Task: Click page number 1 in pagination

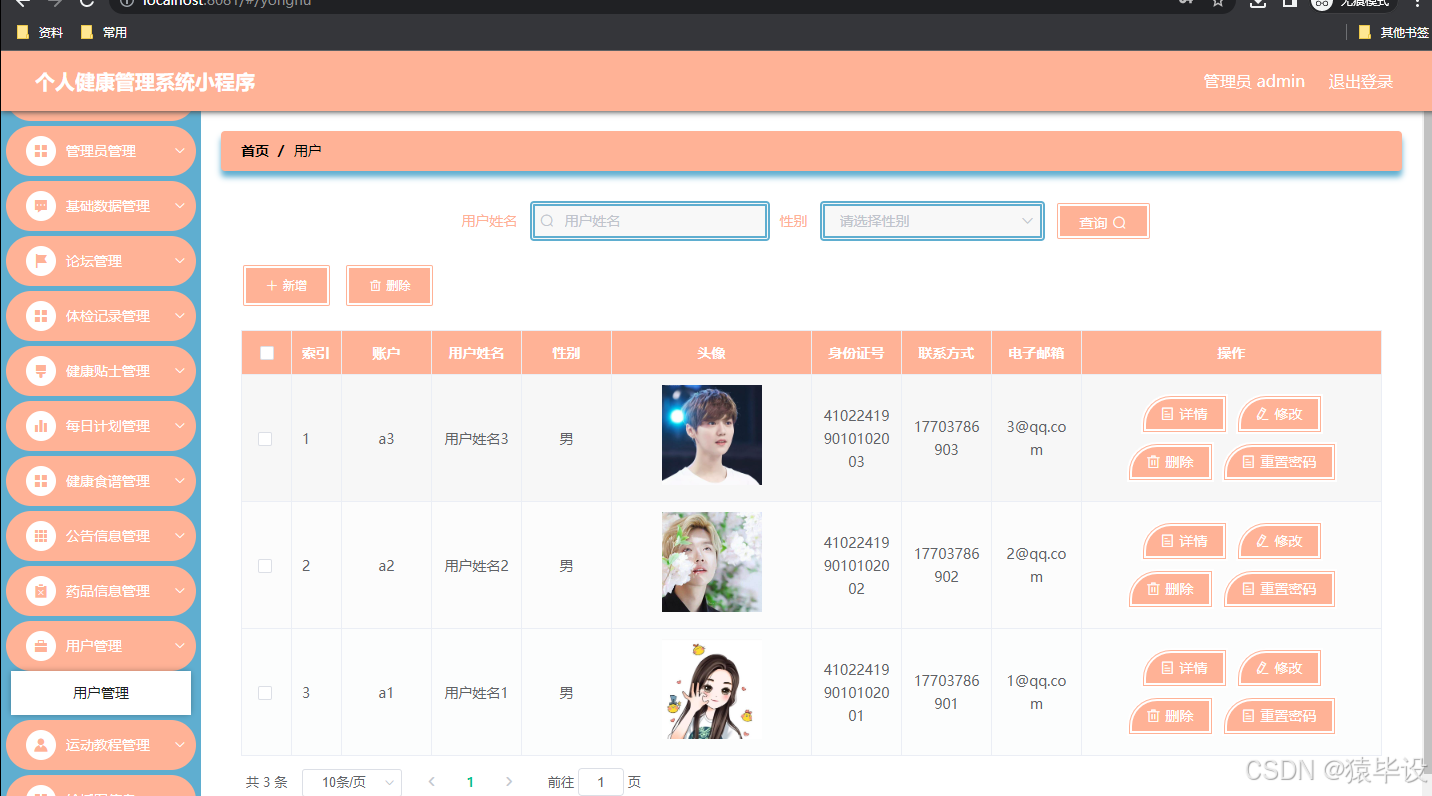Action: (470, 782)
